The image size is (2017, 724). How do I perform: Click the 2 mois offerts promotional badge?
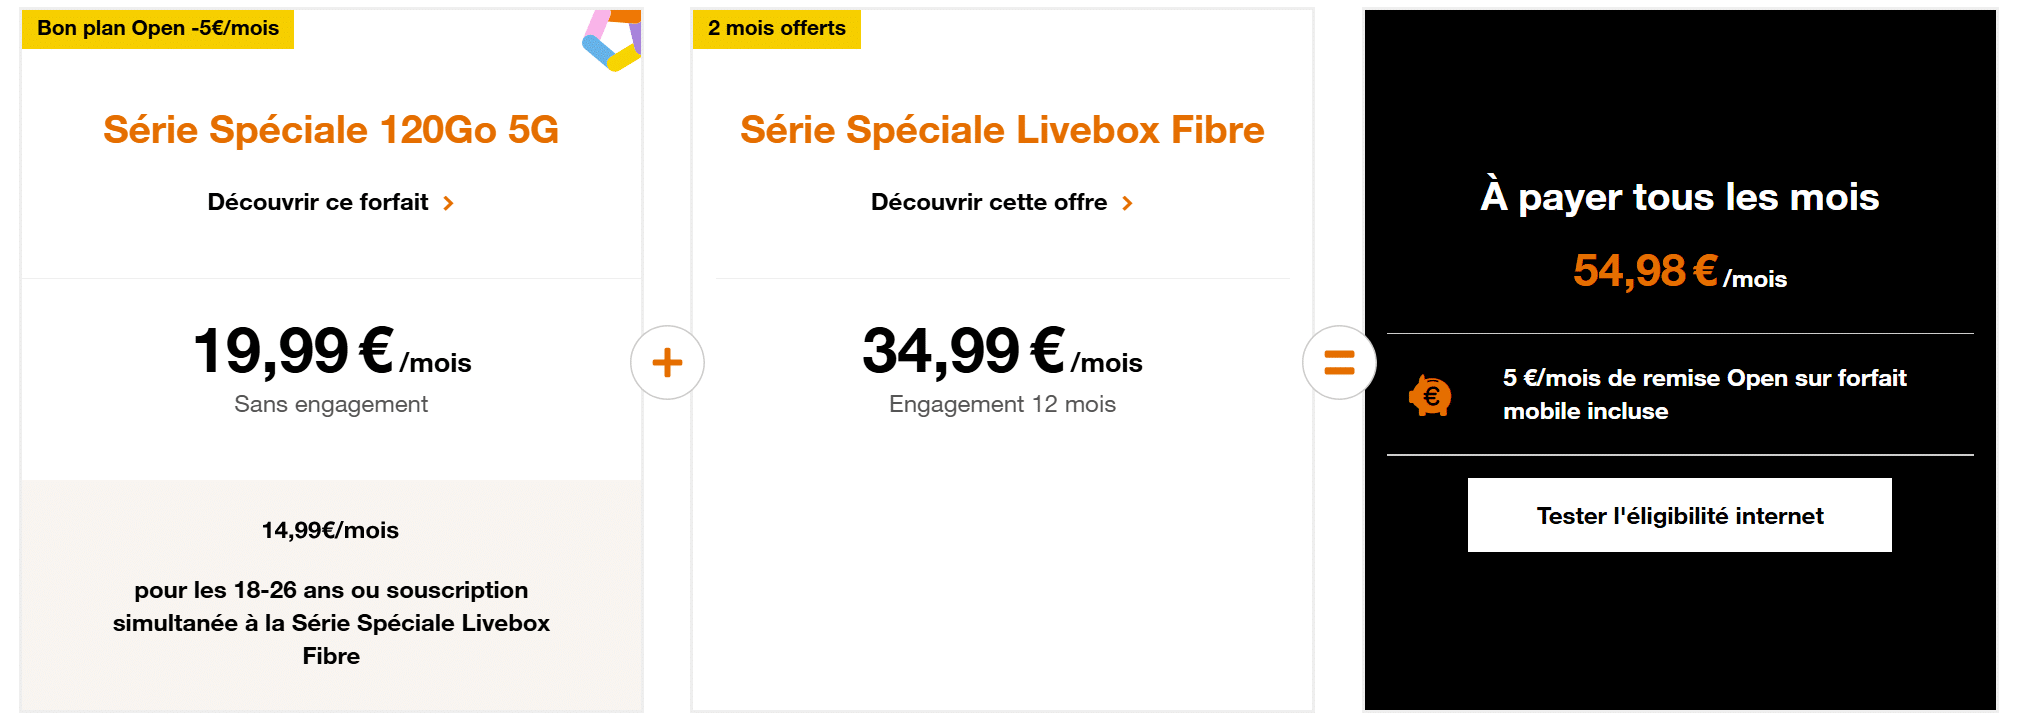(777, 29)
